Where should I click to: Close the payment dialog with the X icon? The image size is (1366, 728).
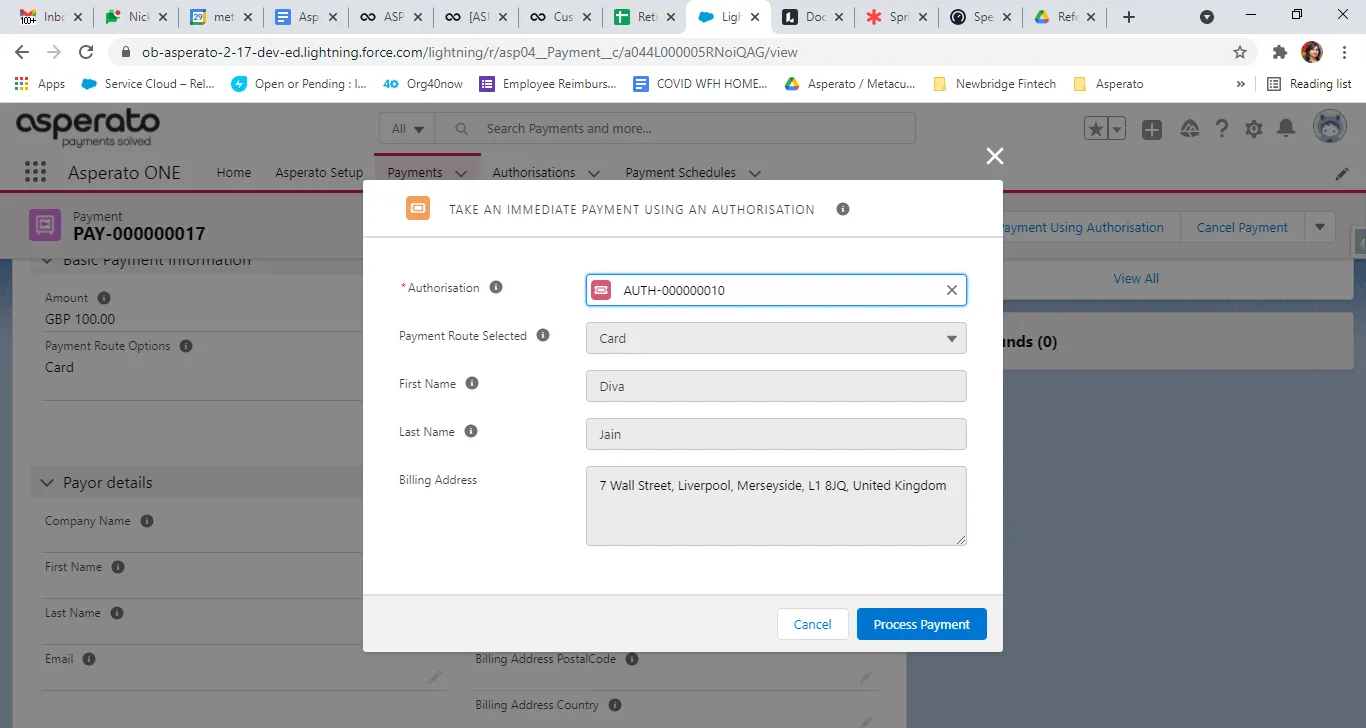pyautogui.click(x=994, y=156)
